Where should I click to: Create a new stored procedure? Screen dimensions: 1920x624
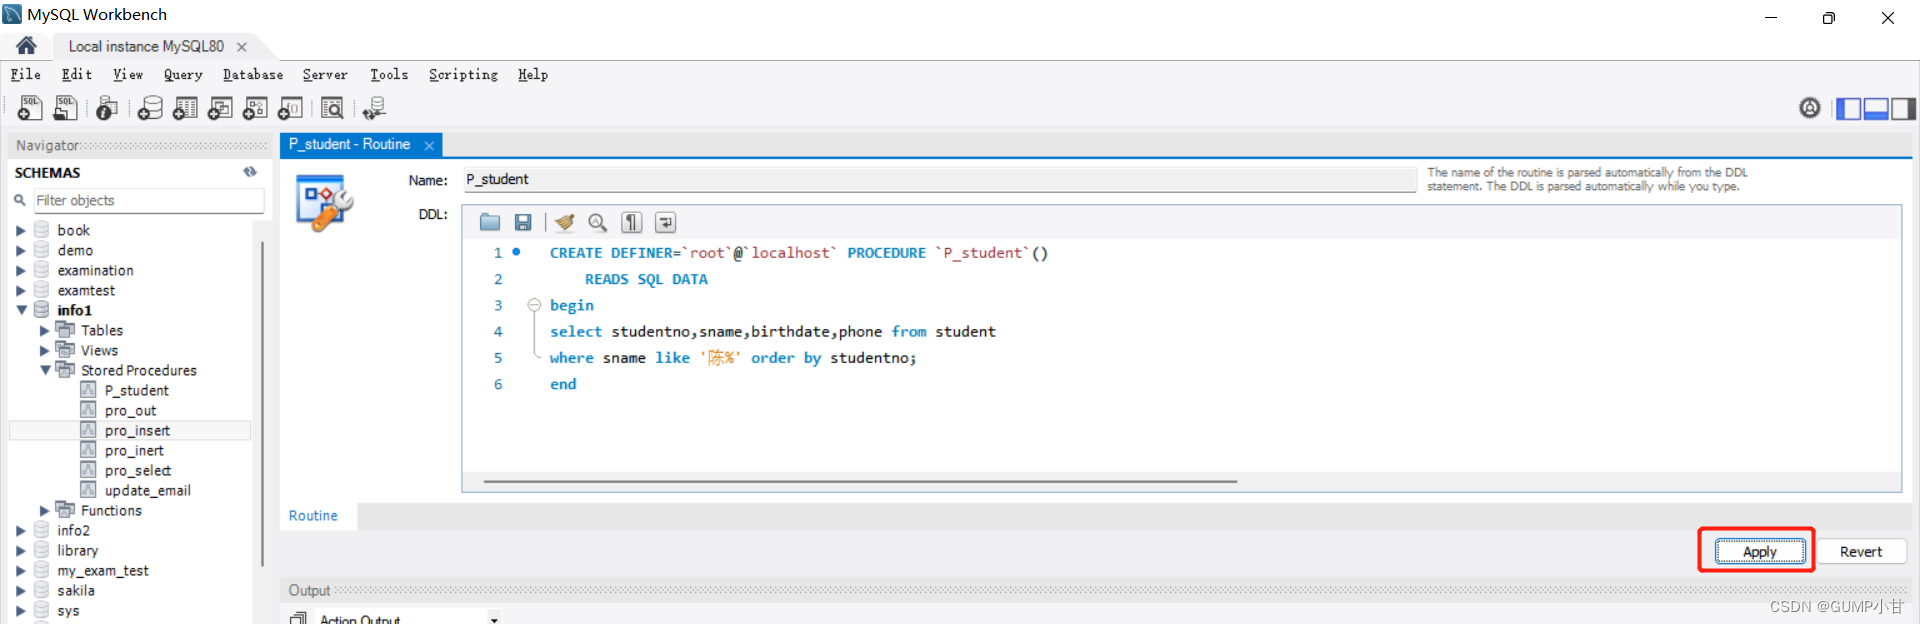(x=255, y=108)
